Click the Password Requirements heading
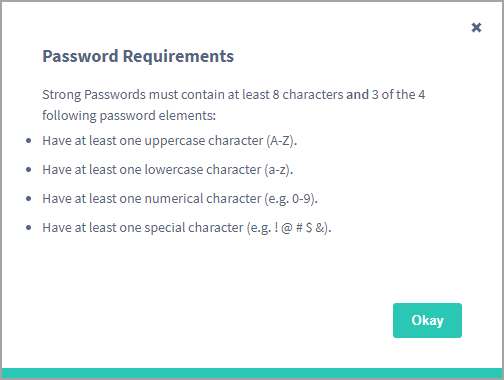 click(138, 56)
